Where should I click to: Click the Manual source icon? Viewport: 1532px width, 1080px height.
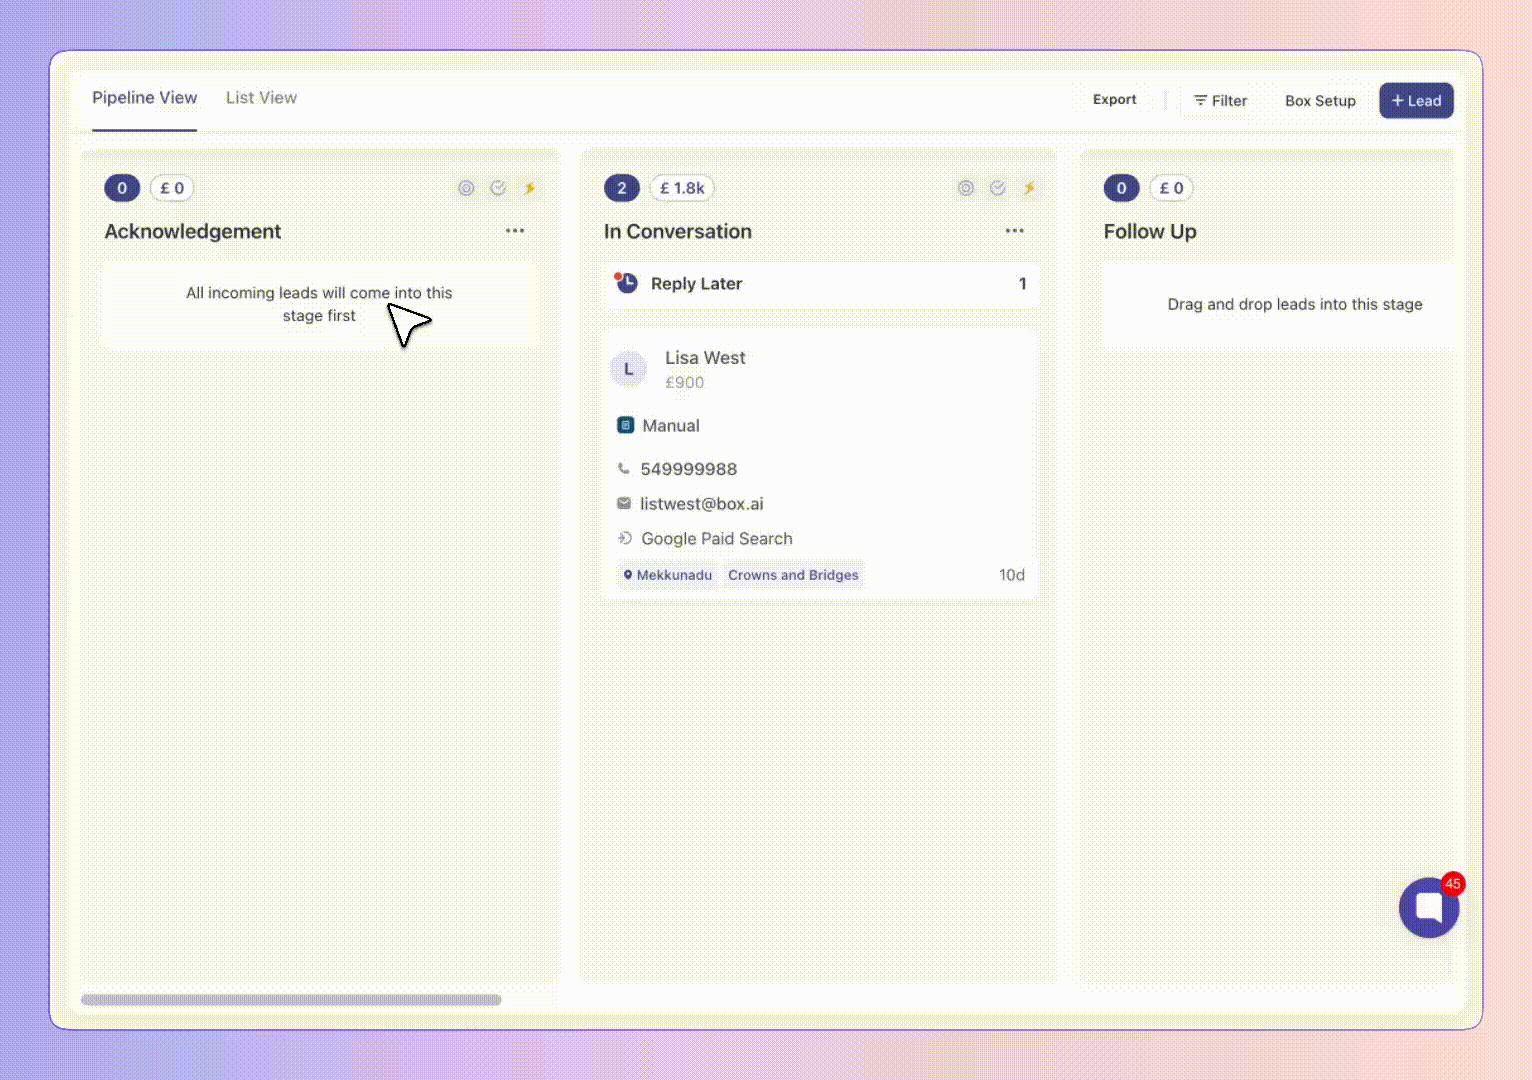click(x=625, y=425)
